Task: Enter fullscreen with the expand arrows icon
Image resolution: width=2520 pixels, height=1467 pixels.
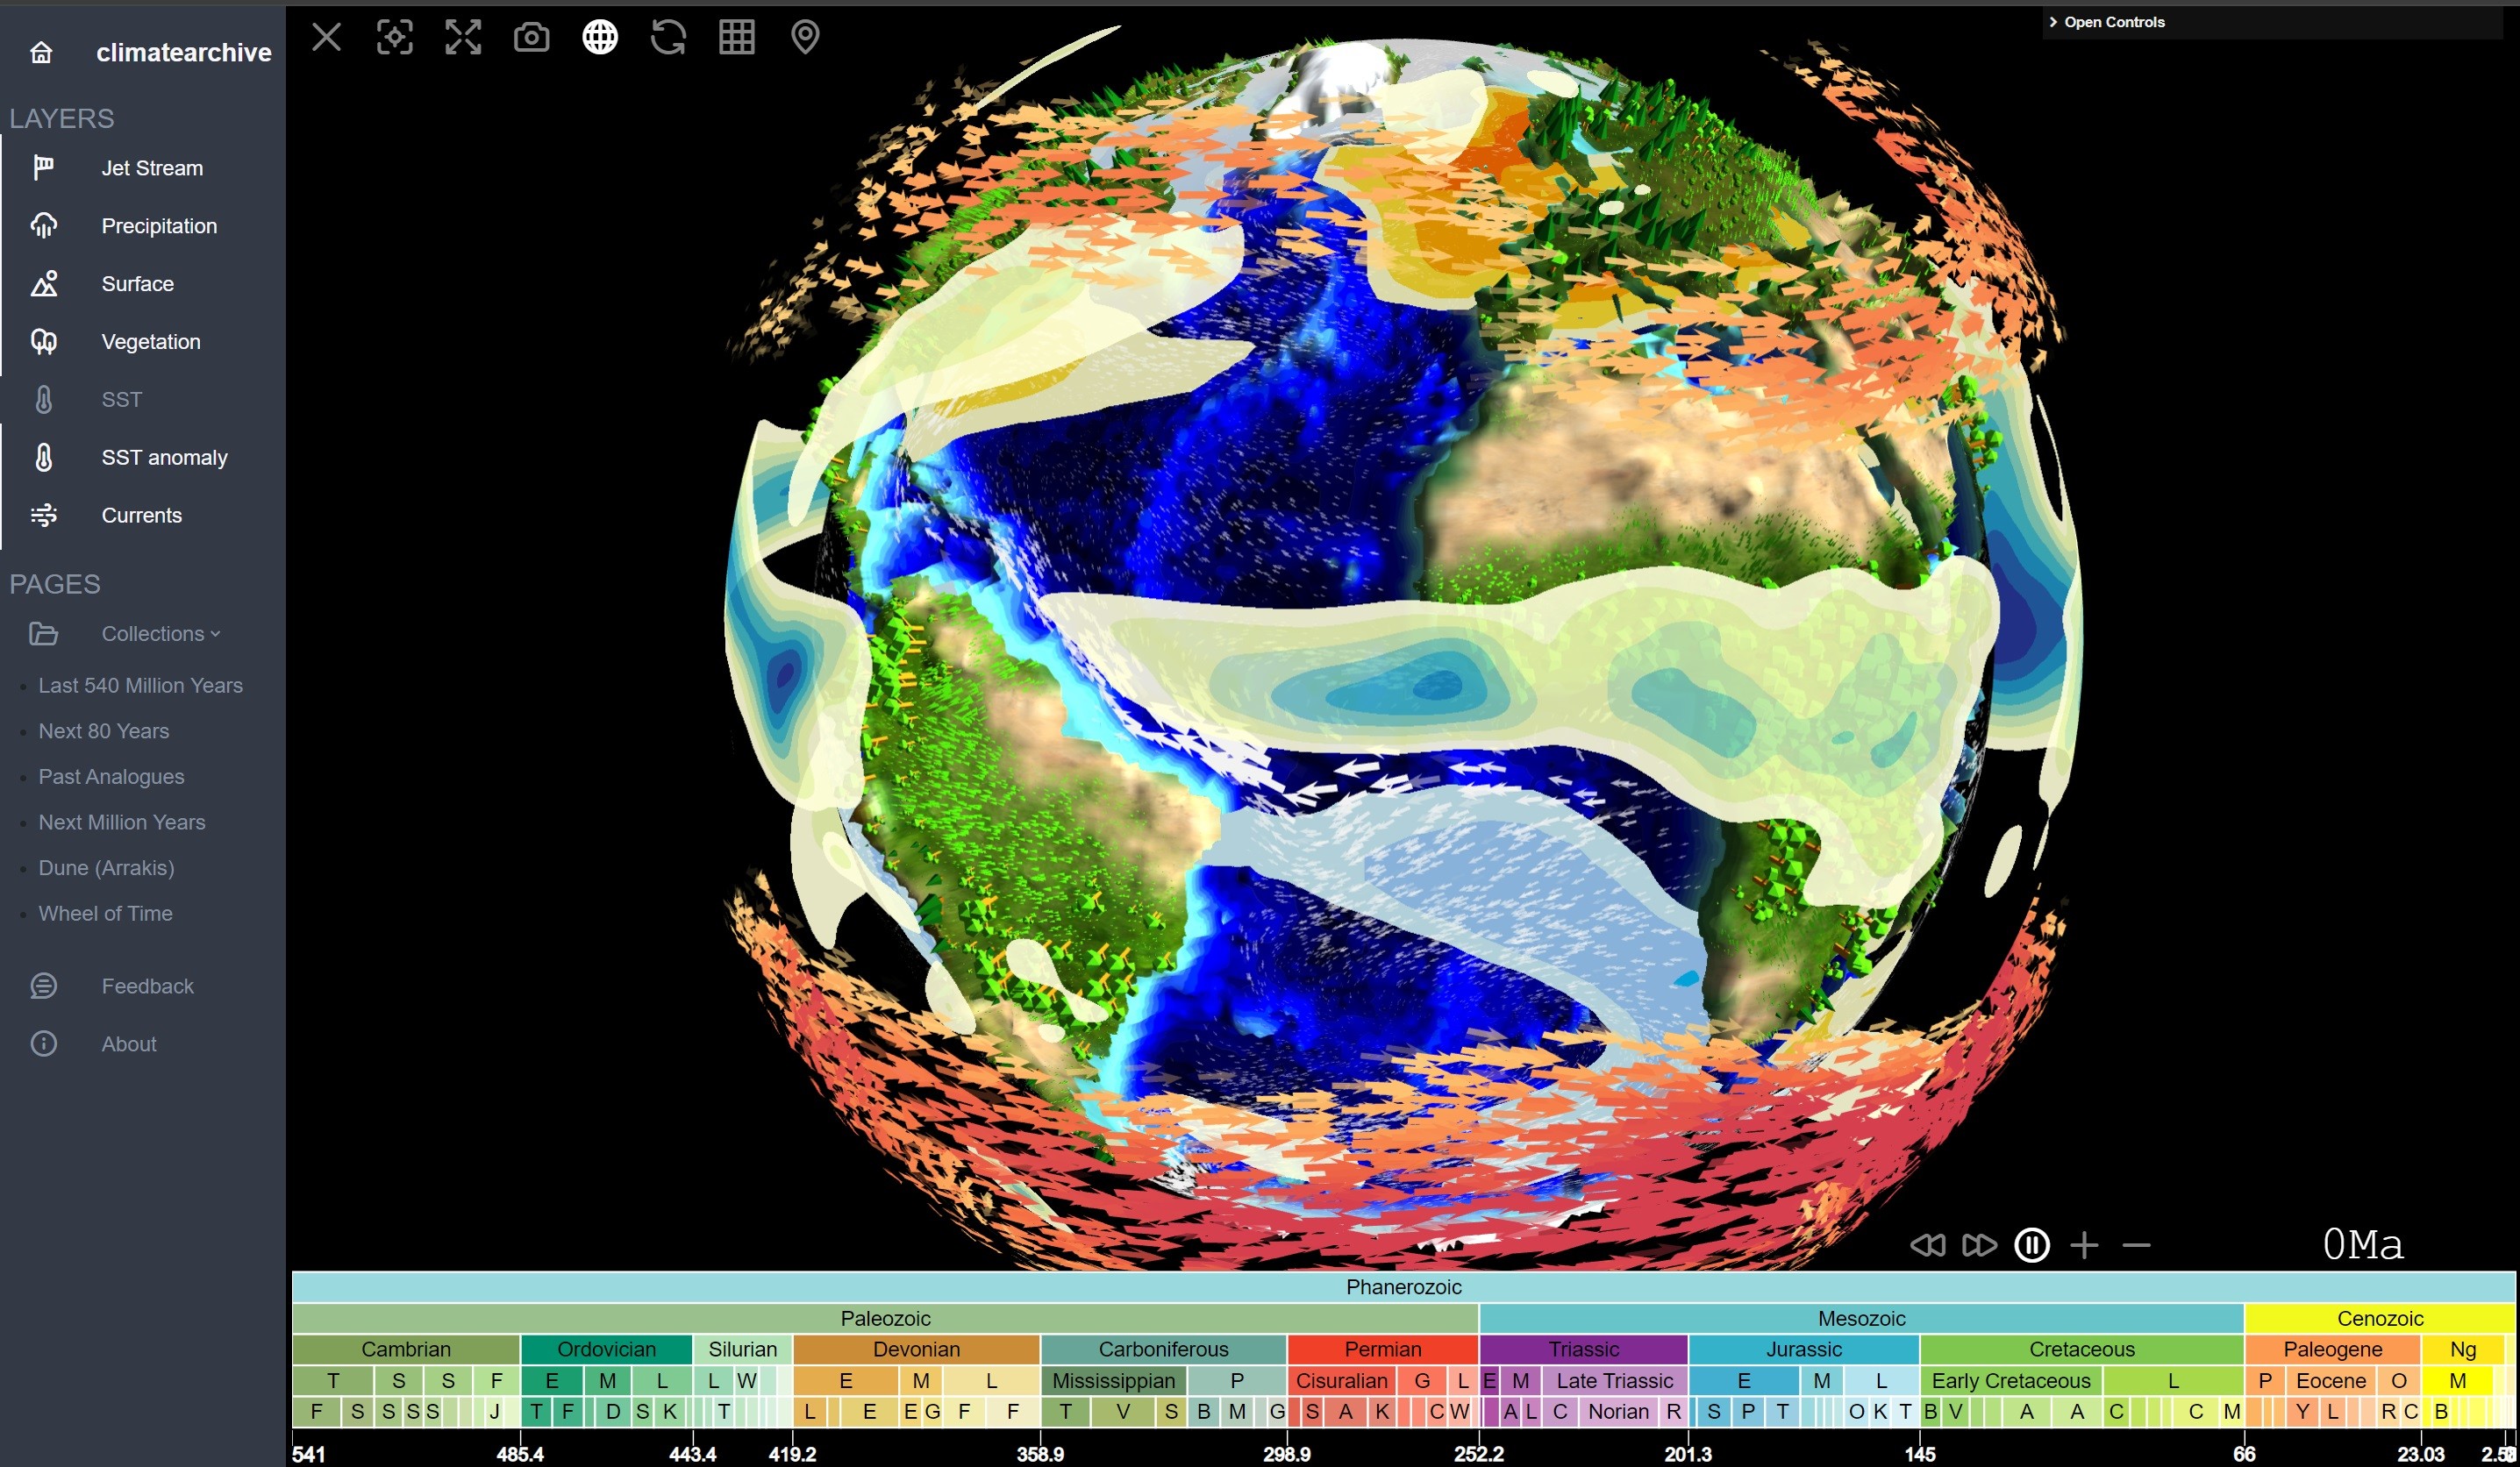Action: click(463, 37)
